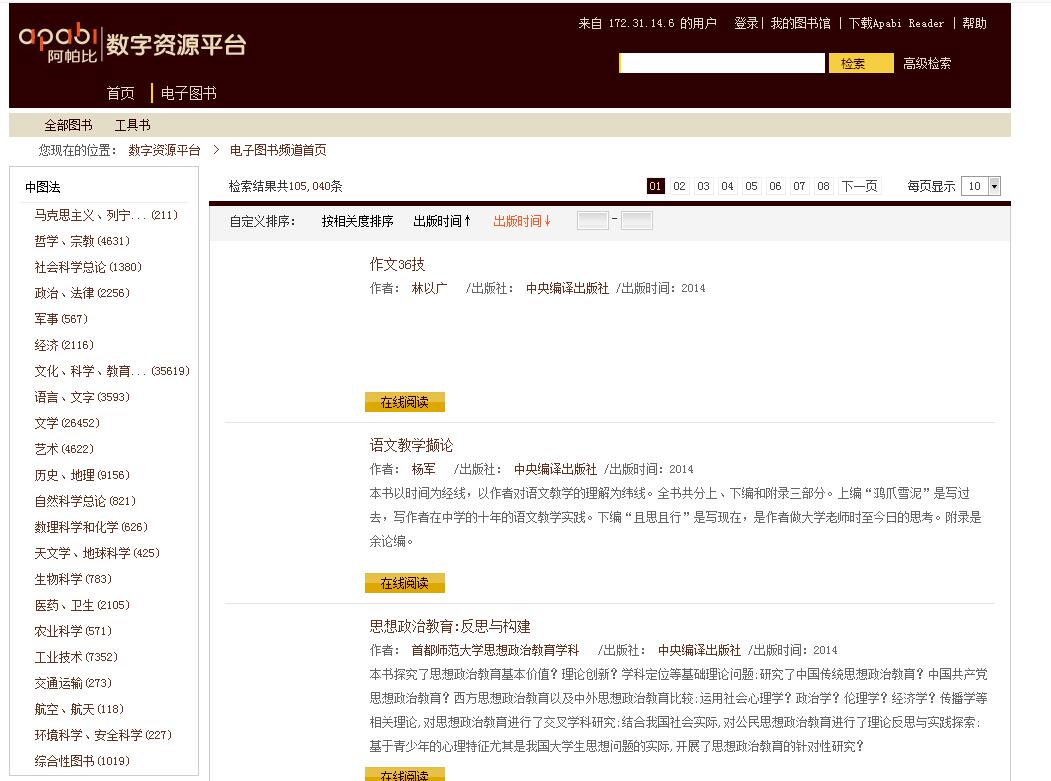Click 下载Apabi Reader link
This screenshot has width=1051, height=781.
(896, 23)
